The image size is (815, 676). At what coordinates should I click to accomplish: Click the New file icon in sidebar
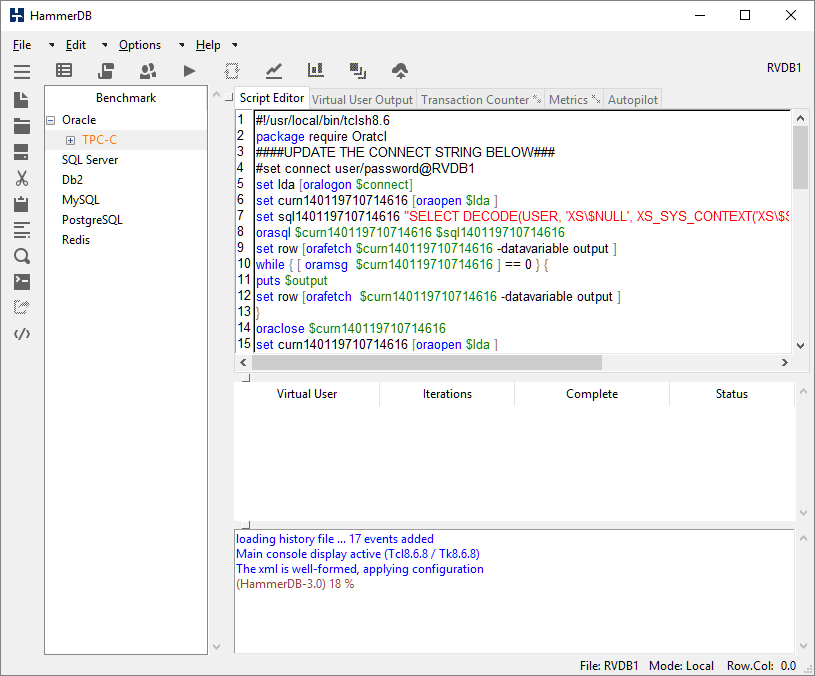tap(21, 100)
